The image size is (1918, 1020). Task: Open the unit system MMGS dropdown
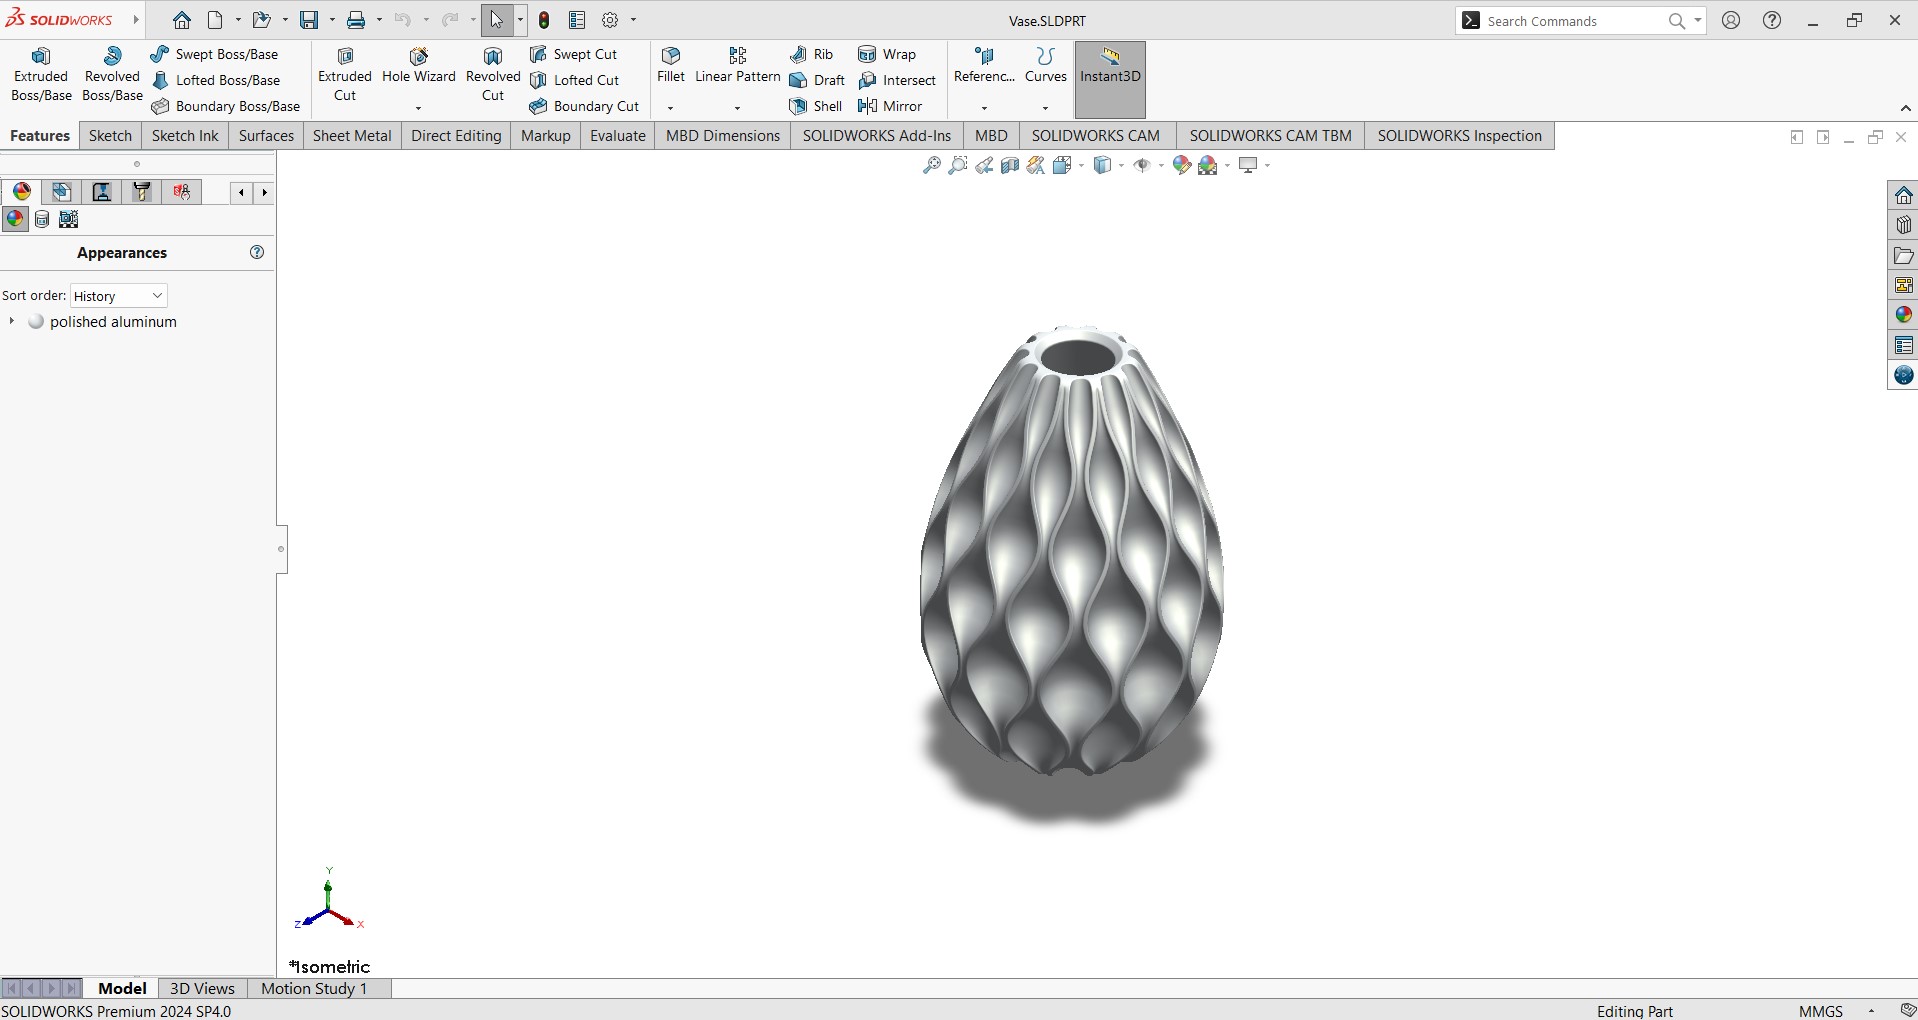(1871, 1011)
